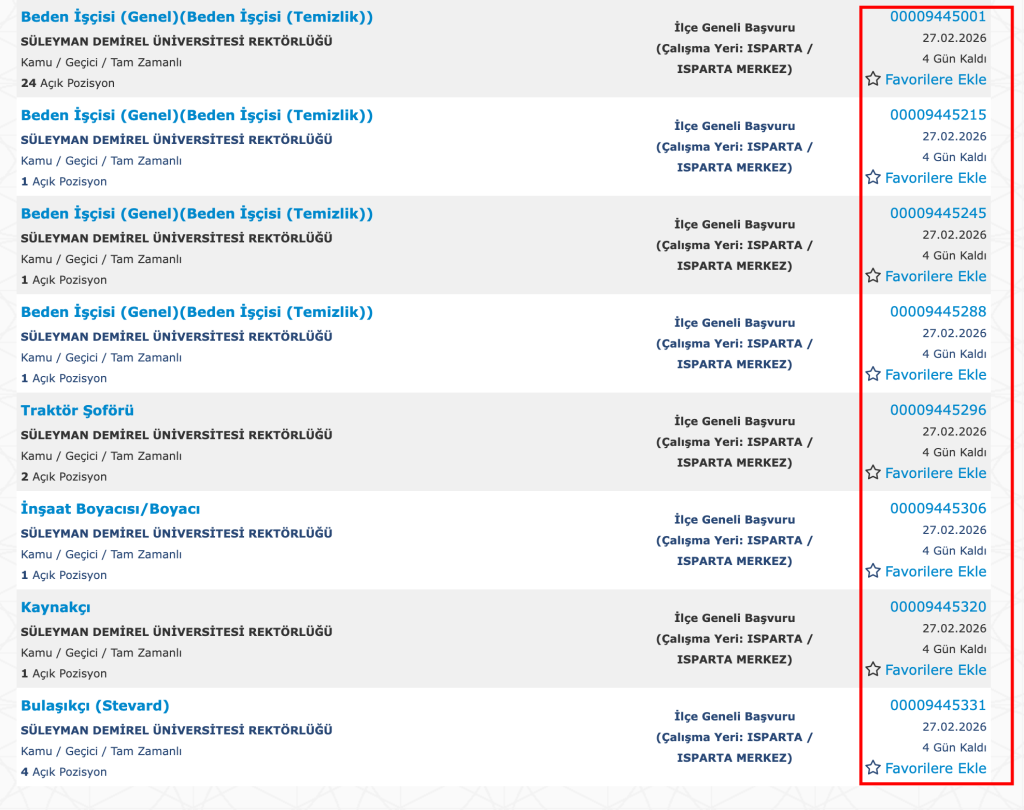Star the job listing numbered 00009445245
1024x810 pixels.
pyautogui.click(x=873, y=276)
